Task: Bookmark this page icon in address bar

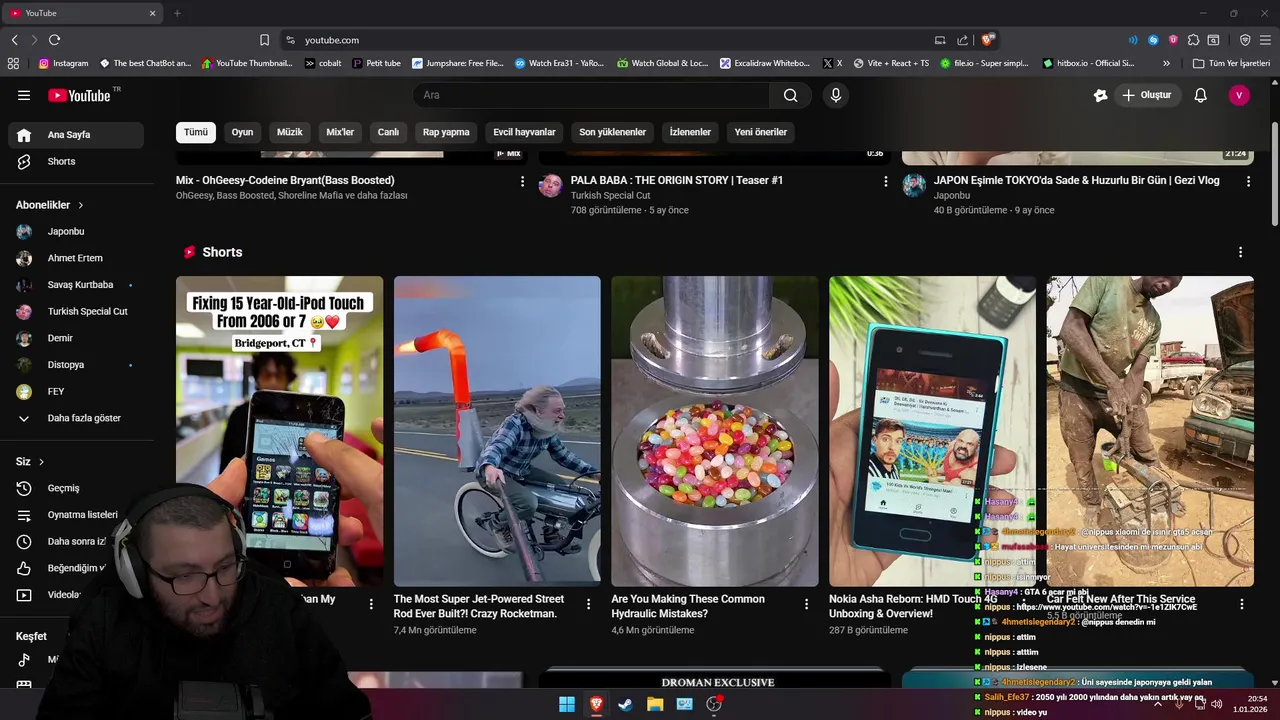Action: [264, 40]
